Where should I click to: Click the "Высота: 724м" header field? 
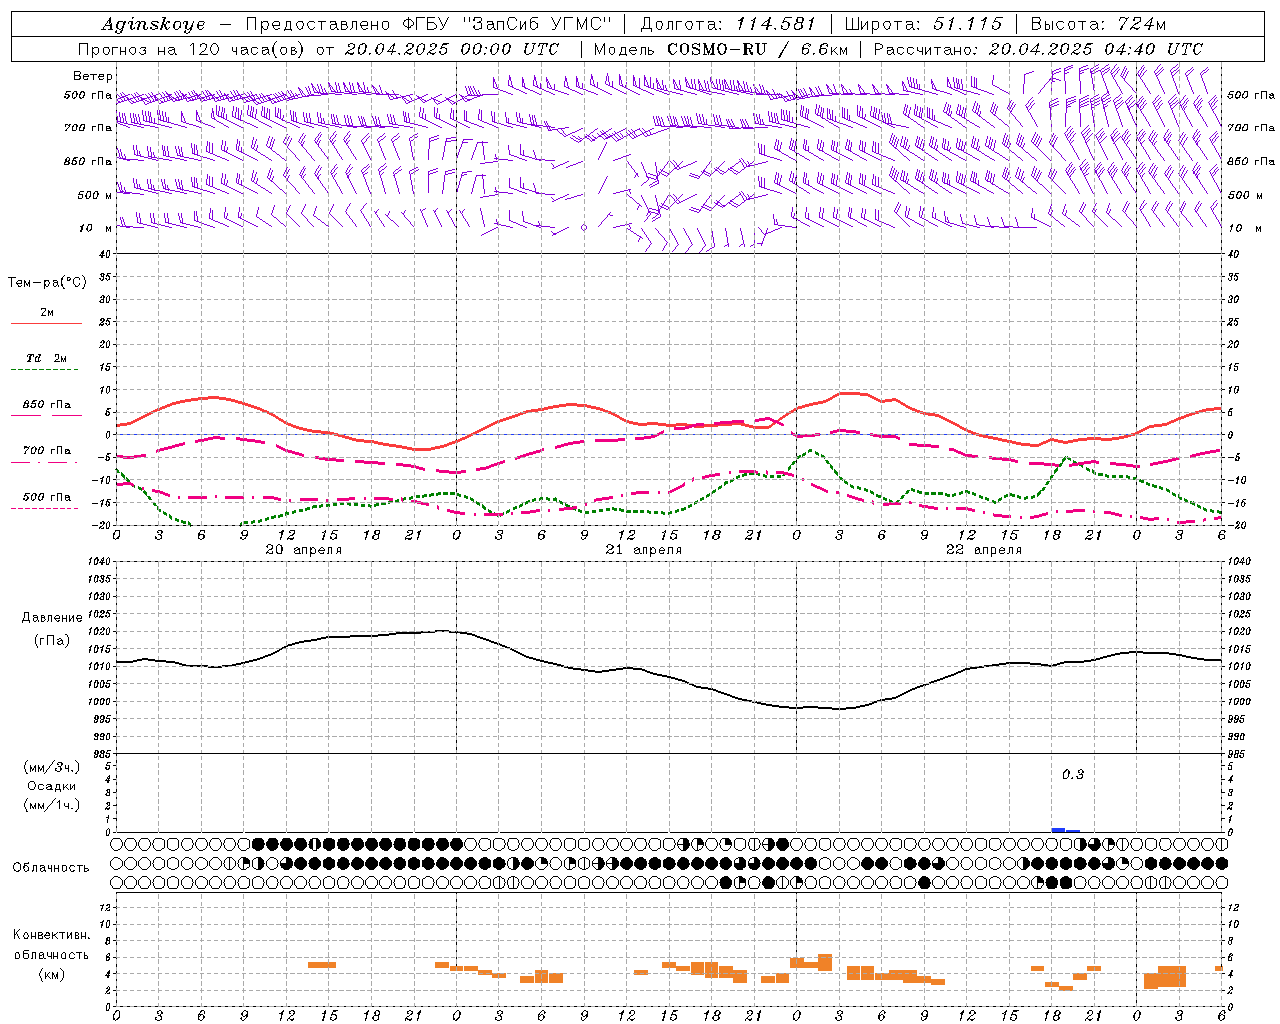(1098, 24)
